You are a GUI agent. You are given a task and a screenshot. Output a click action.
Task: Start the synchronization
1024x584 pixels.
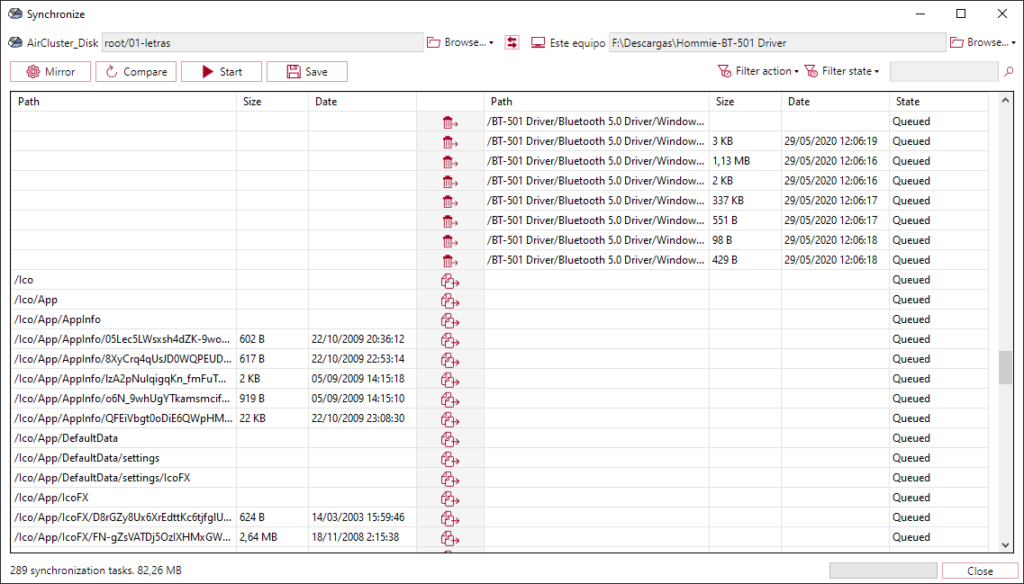click(221, 71)
